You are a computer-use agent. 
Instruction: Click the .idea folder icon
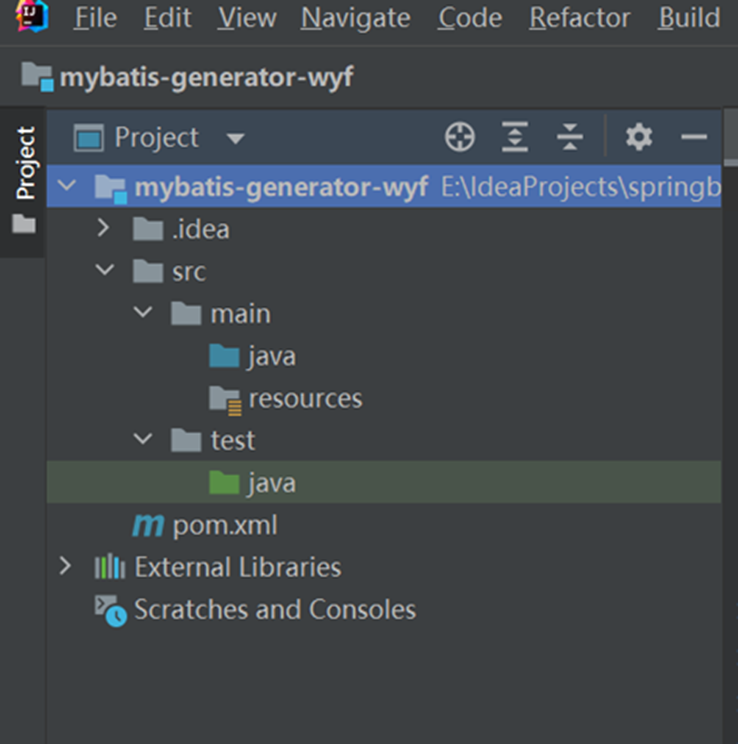(x=148, y=229)
